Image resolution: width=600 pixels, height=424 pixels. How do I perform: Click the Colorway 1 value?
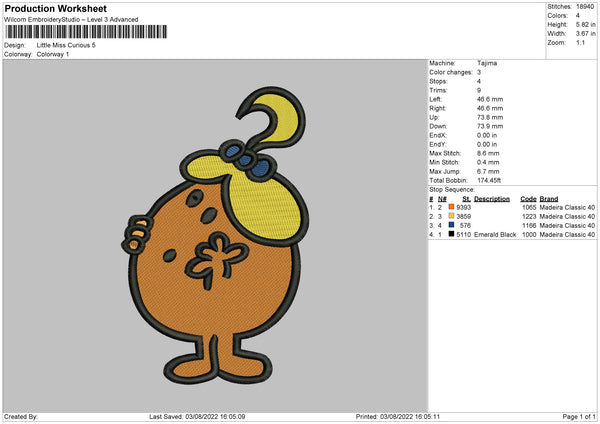(x=54, y=54)
